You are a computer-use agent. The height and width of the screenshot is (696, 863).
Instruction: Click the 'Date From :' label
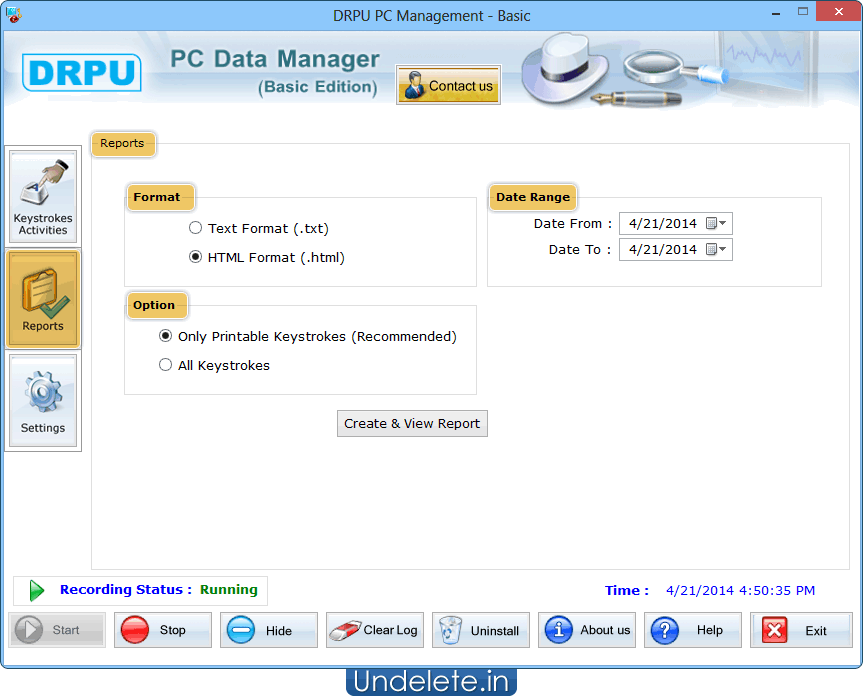pyautogui.click(x=572, y=223)
